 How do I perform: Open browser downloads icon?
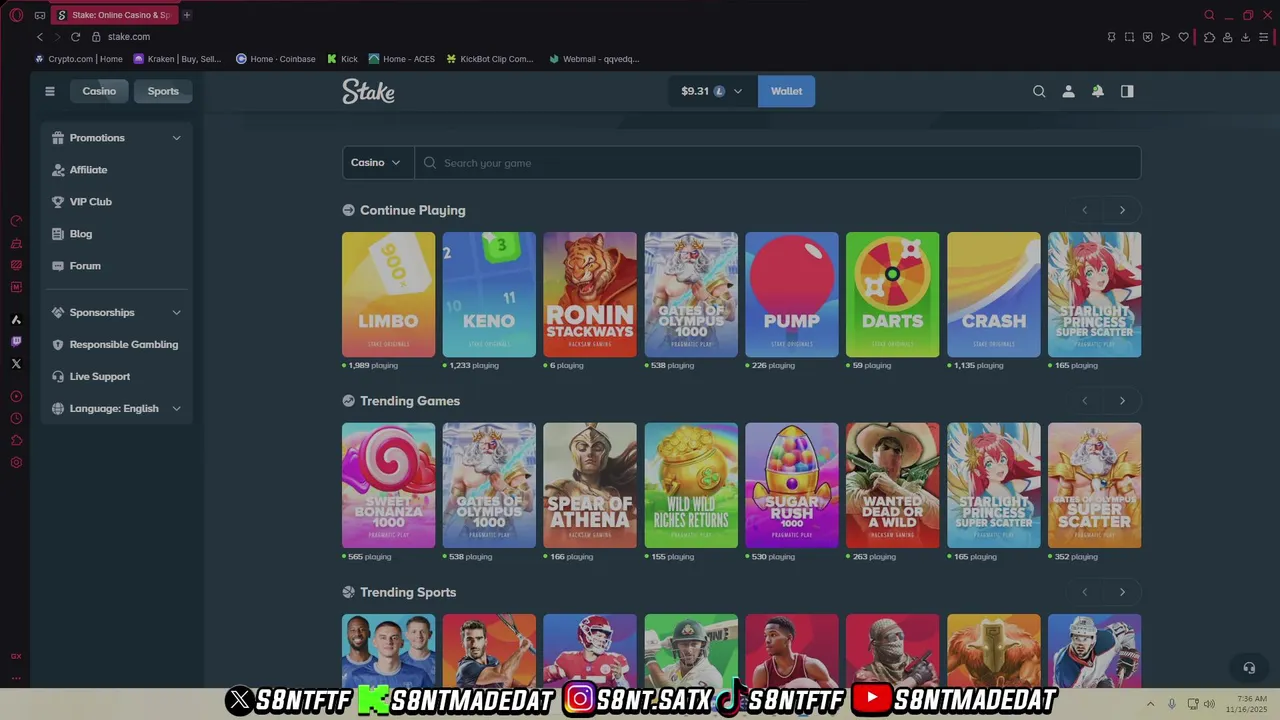1245,37
